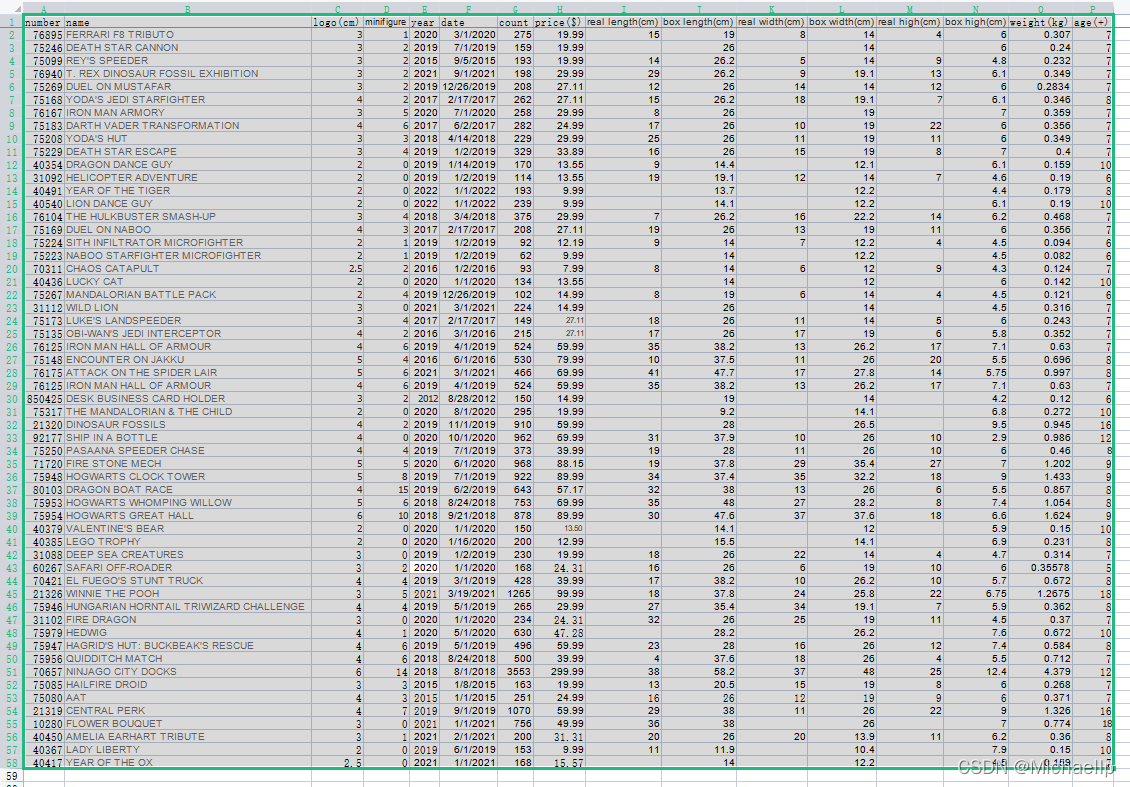Screen dimensions: 1130x787
Task: Select column B header letter
Action: pos(187,9)
